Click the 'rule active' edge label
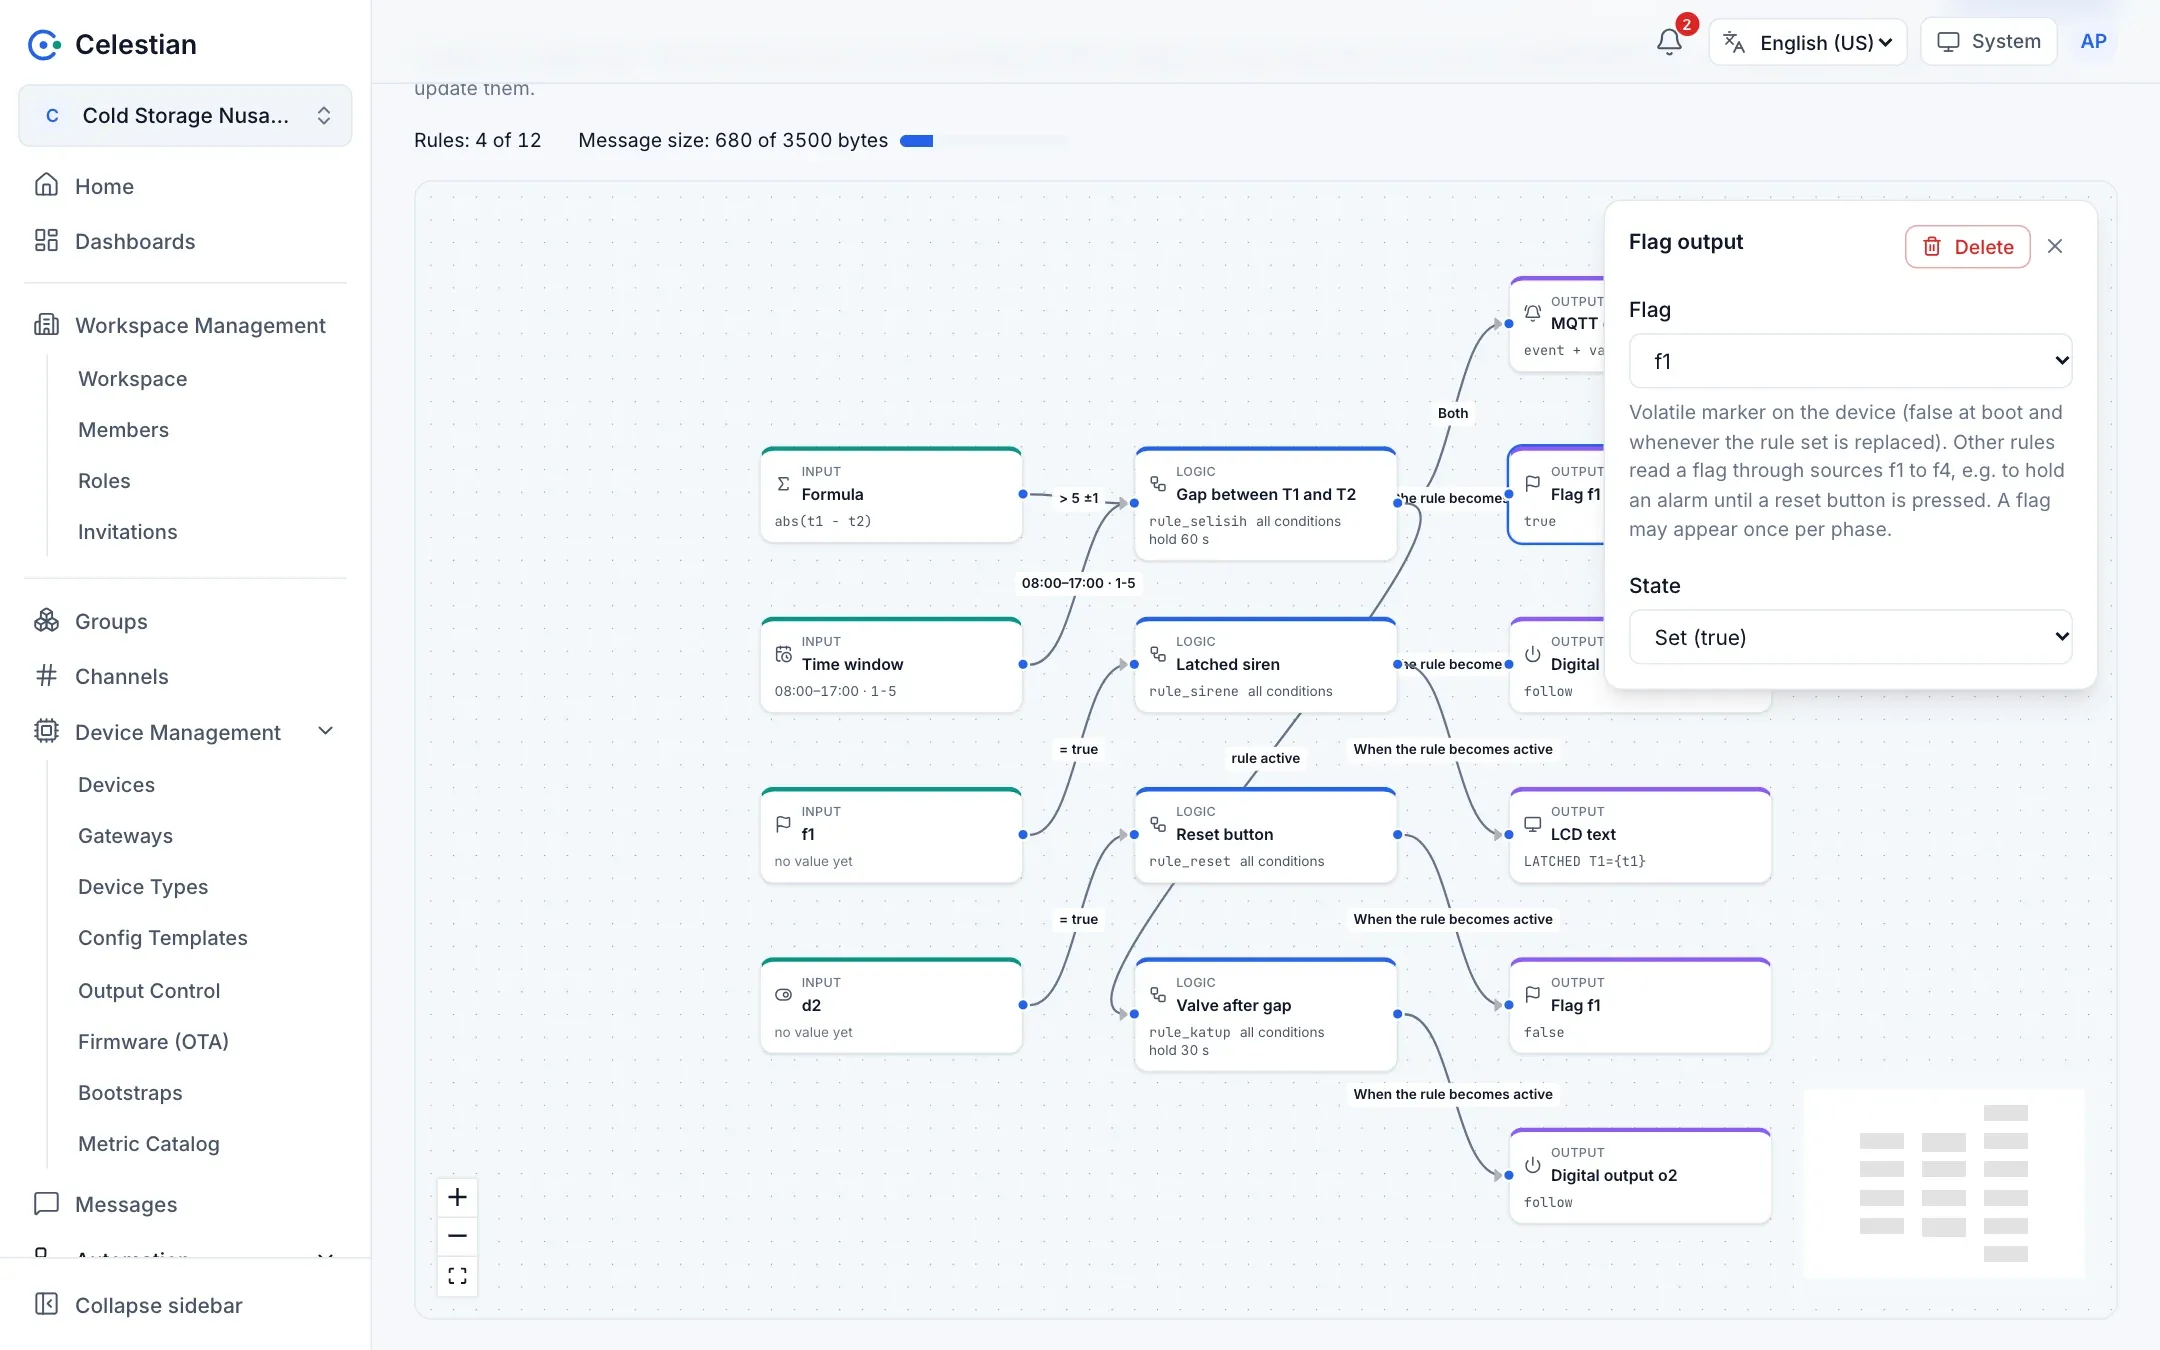 [x=1265, y=758]
